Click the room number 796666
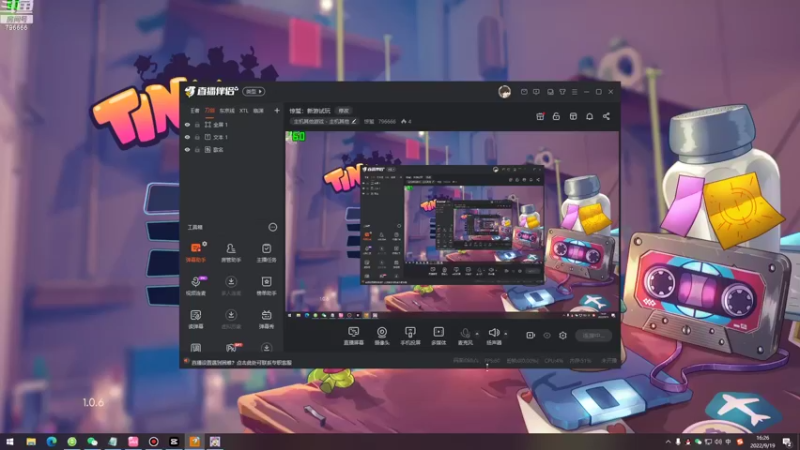 tap(387, 121)
